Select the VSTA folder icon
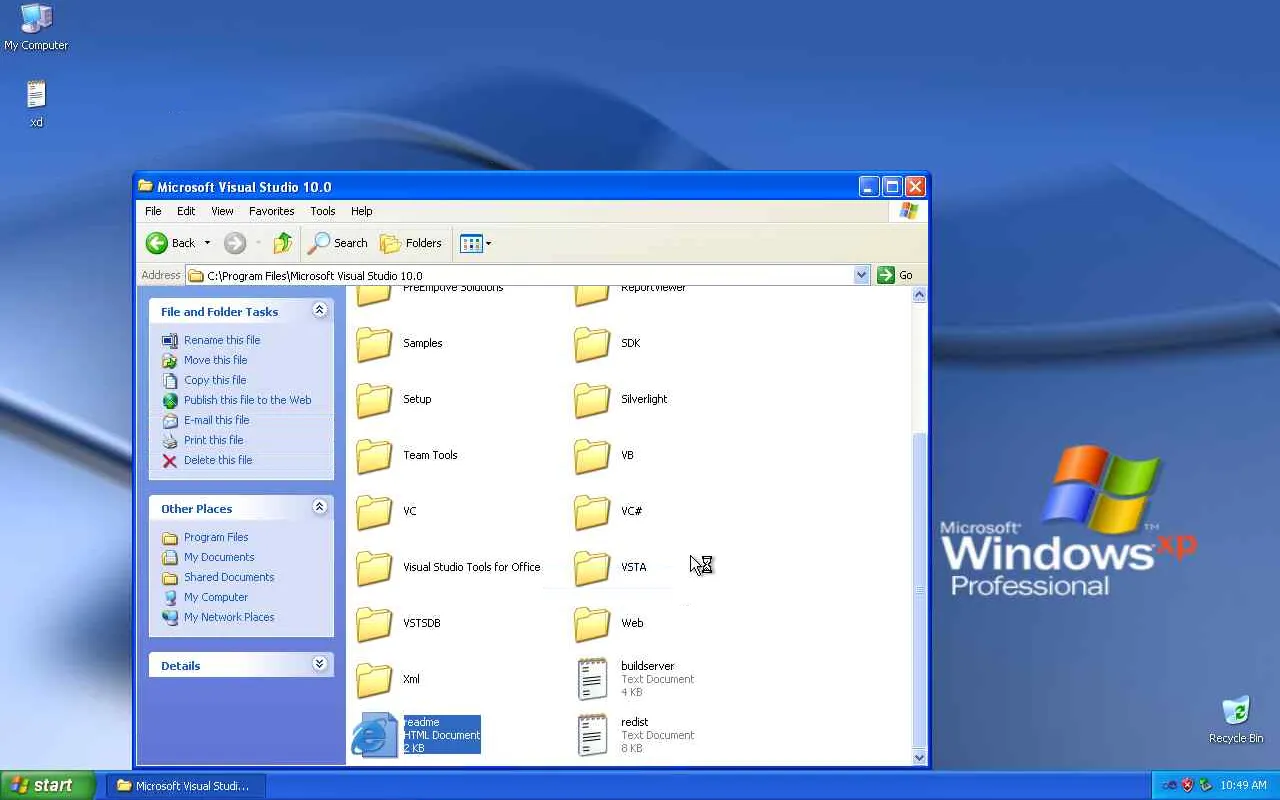This screenshot has height=800, width=1280. point(592,568)
